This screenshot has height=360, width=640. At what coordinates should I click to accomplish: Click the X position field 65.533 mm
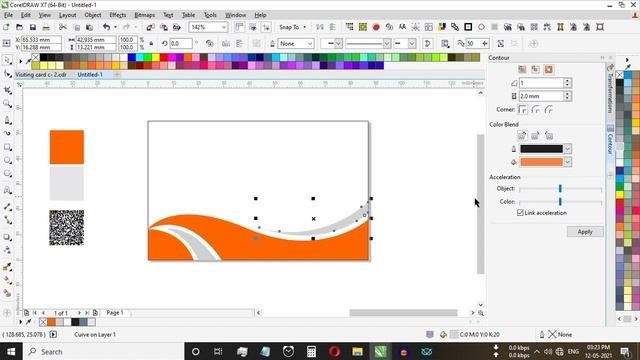[x=41, y=40]
